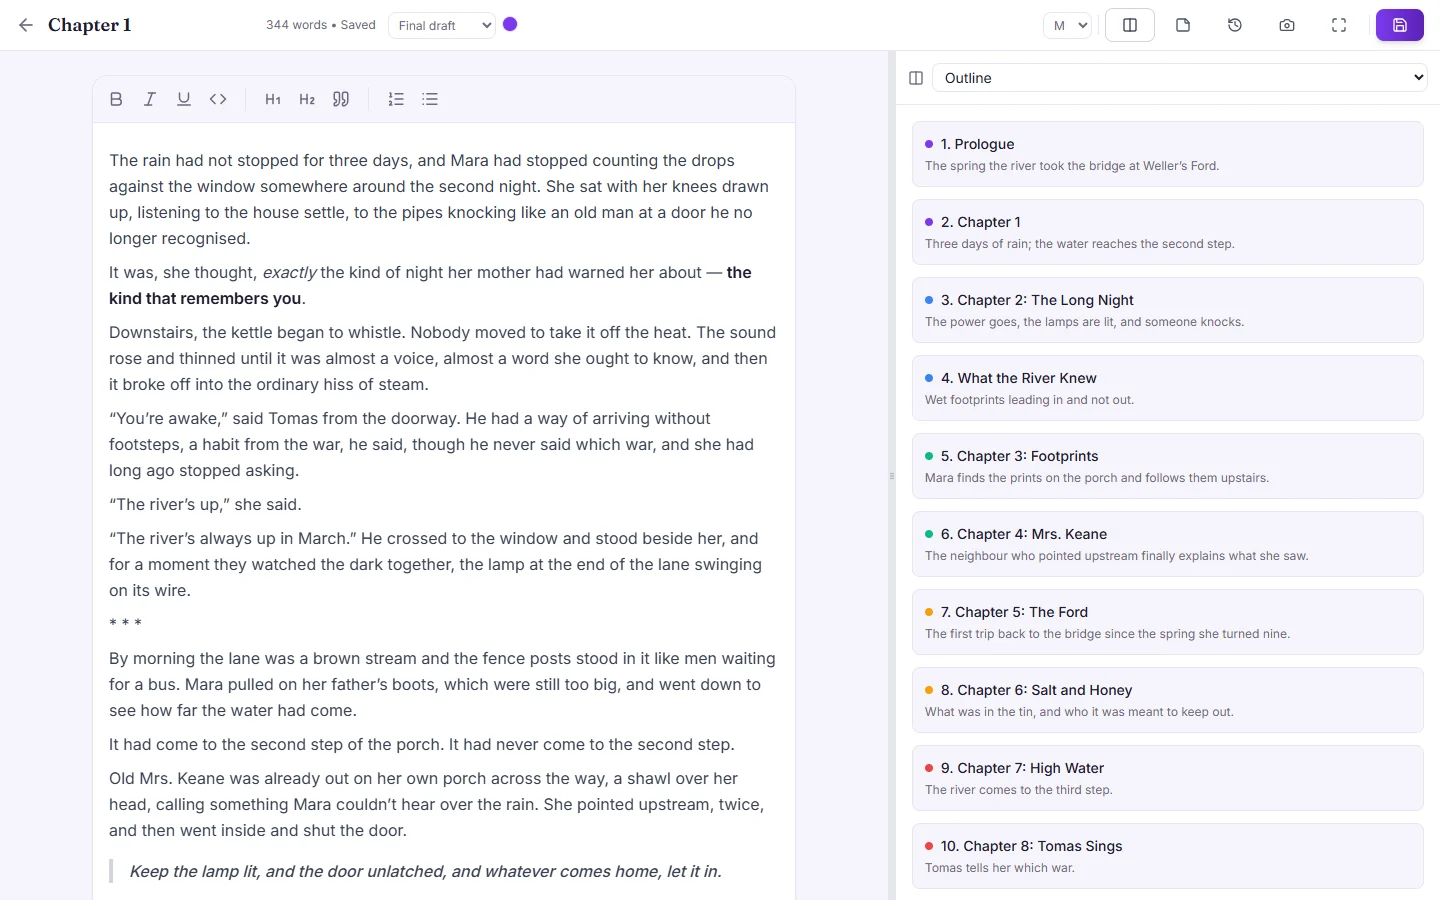
Task: Open version history
Action: (x=1235, y=25)
